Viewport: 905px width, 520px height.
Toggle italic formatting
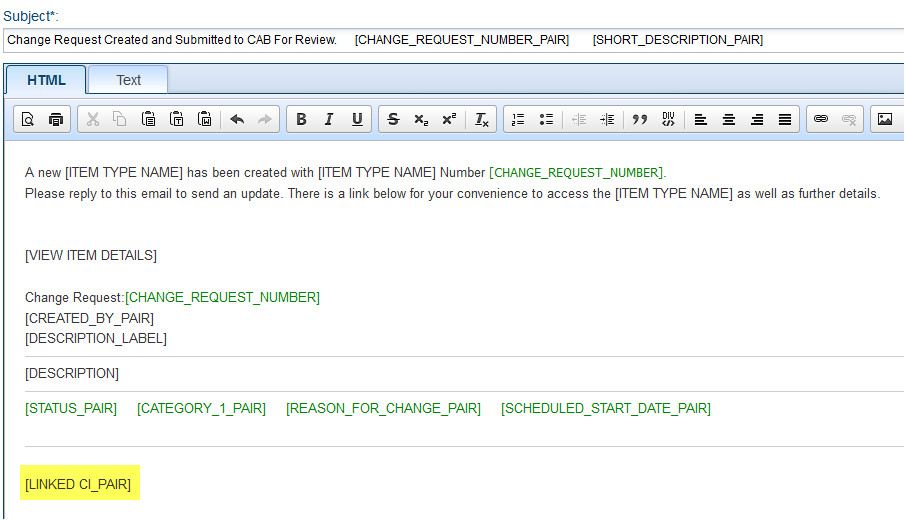[x=329, y=119]
